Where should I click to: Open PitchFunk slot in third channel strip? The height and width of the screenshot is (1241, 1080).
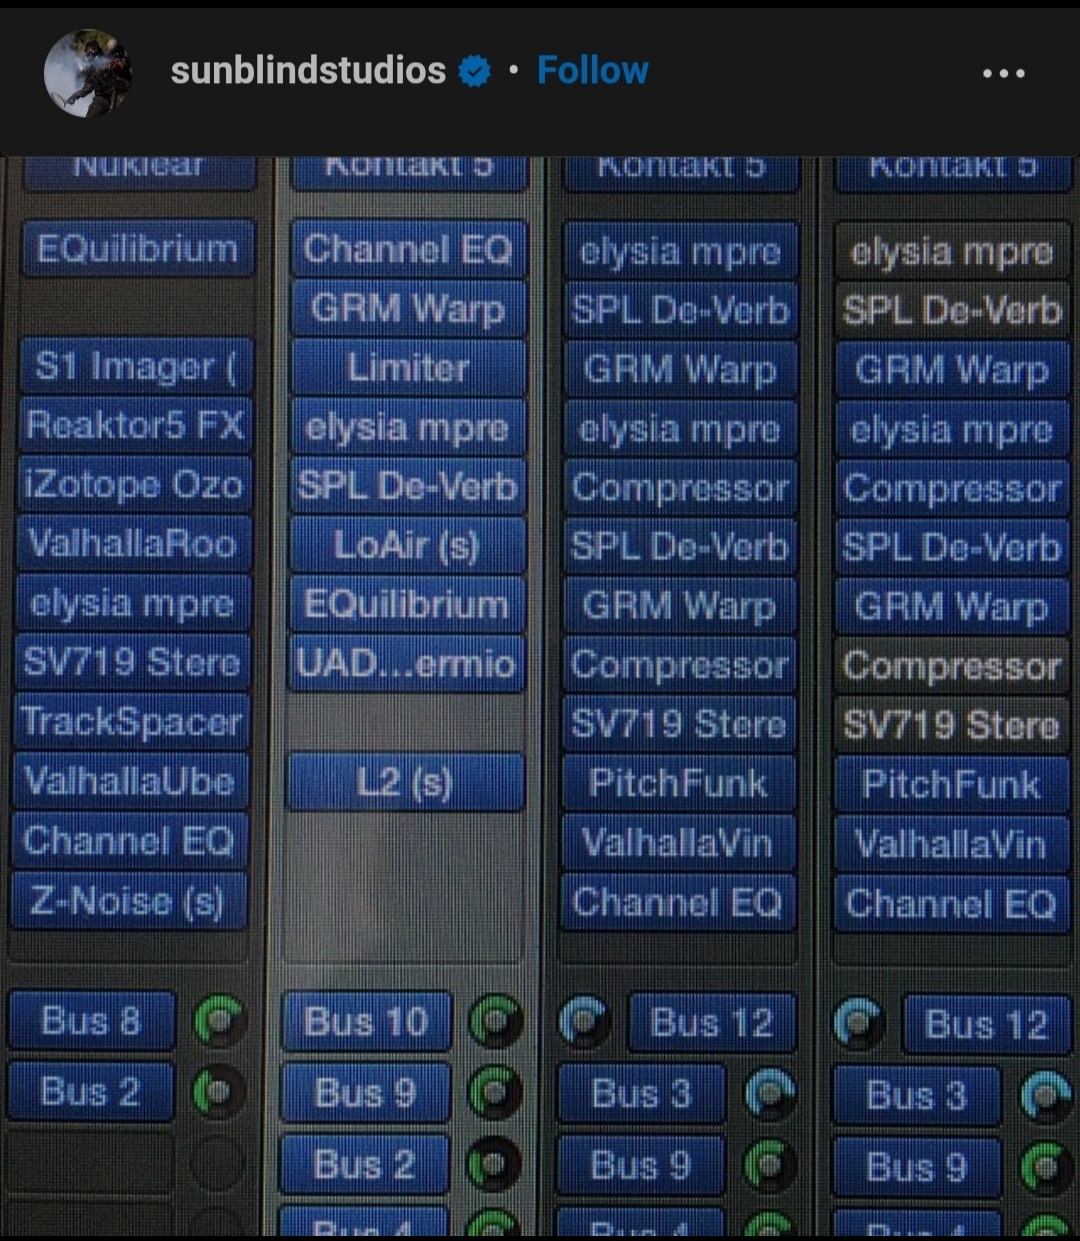click(679, 783)
